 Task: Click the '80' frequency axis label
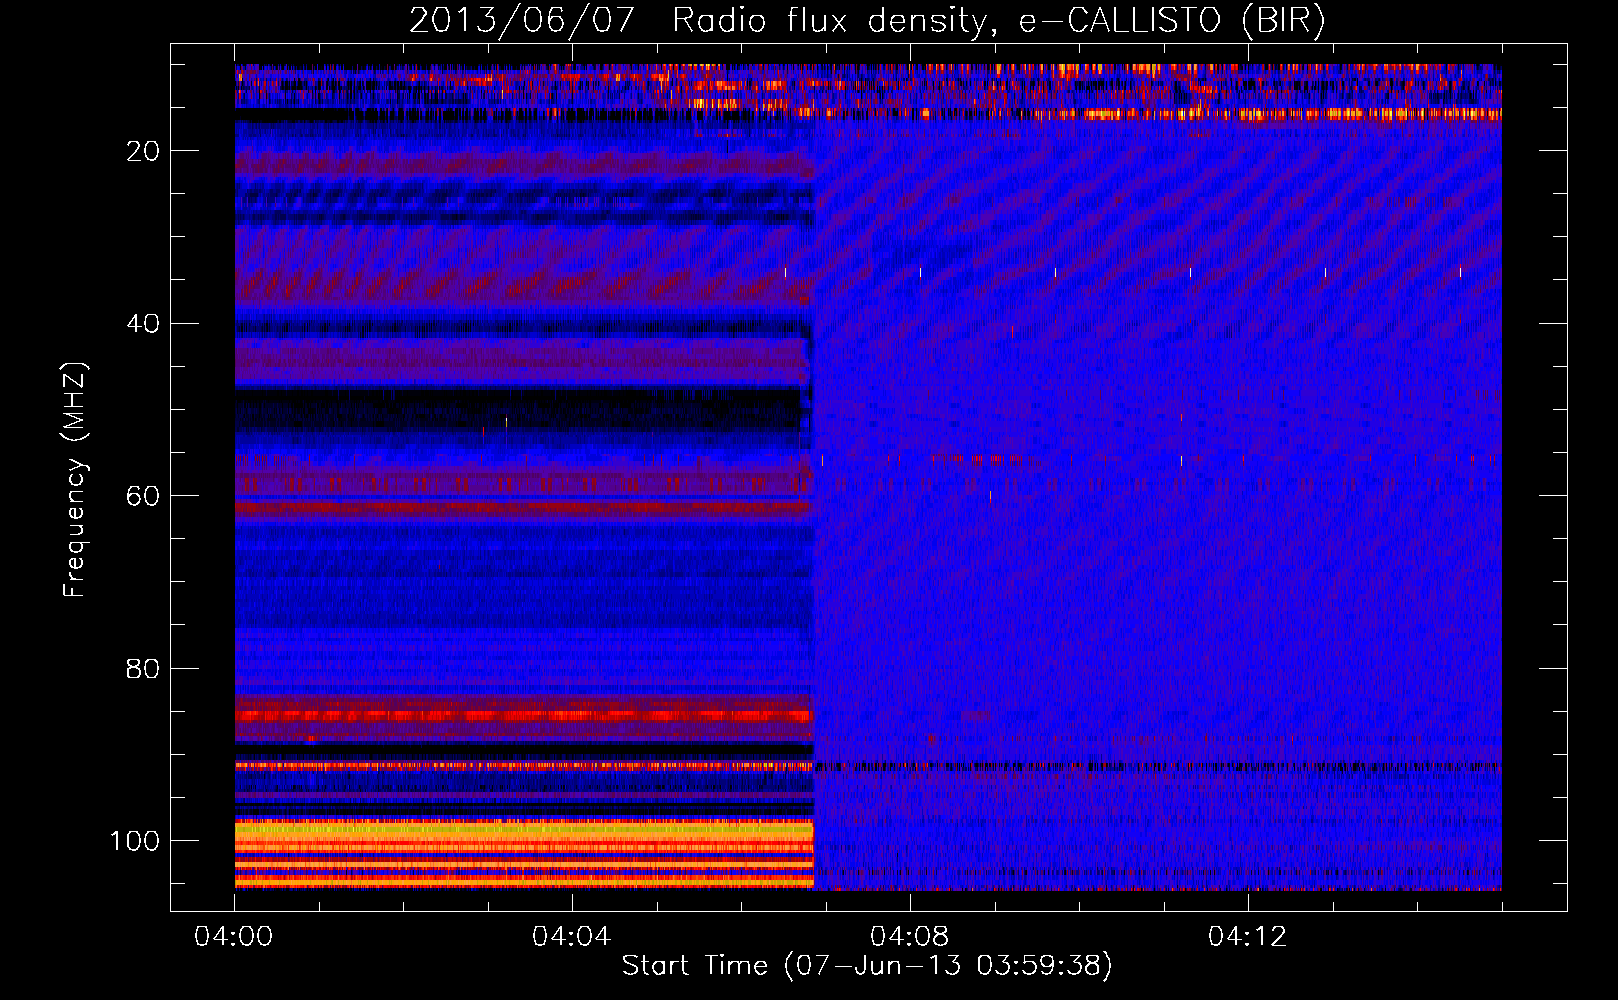pos(144,668)
